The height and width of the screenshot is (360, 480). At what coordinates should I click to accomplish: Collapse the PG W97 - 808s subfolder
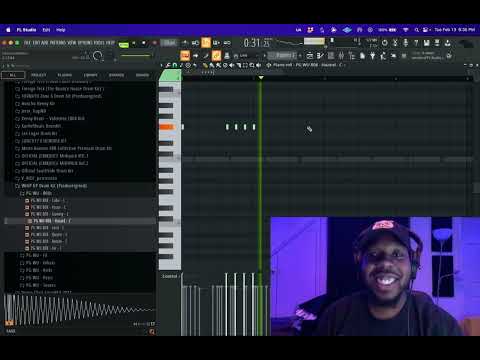[36, 193]
